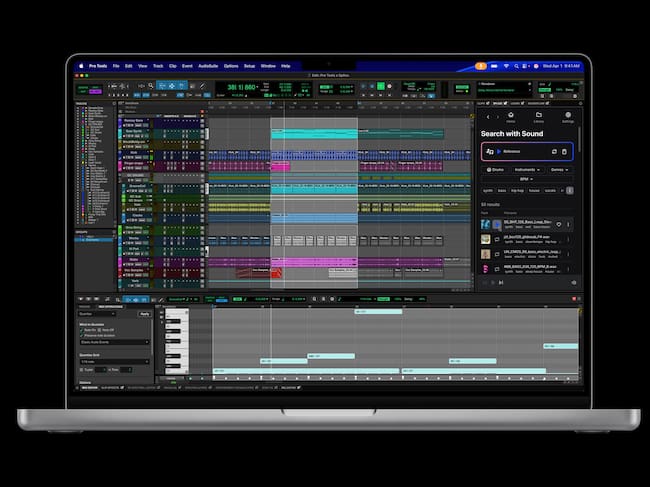Enable the Tuplet checkbox
Viewport: 650px width, 487px height.
pos(83,368)
